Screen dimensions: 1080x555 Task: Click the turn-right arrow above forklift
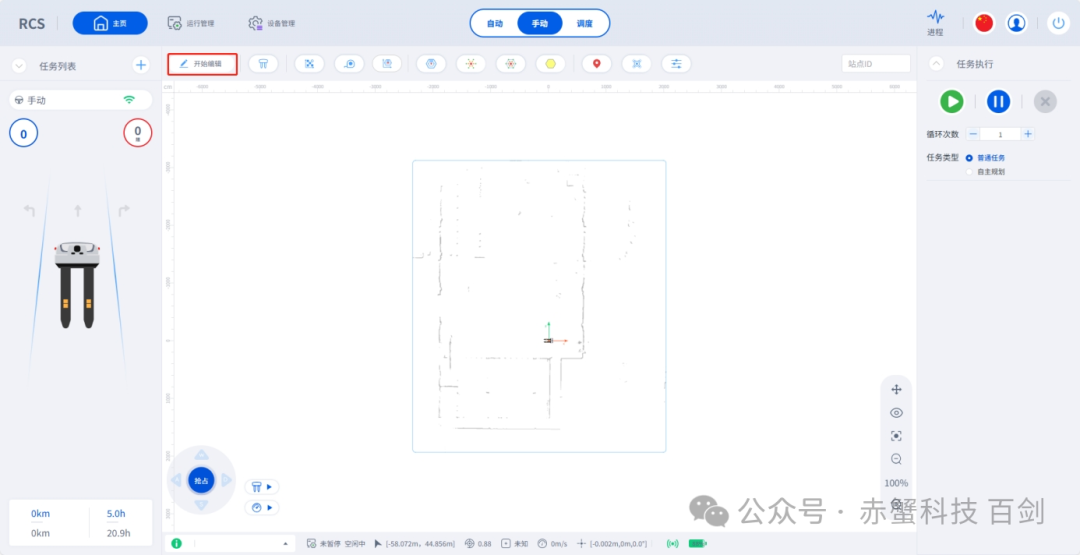124,210
